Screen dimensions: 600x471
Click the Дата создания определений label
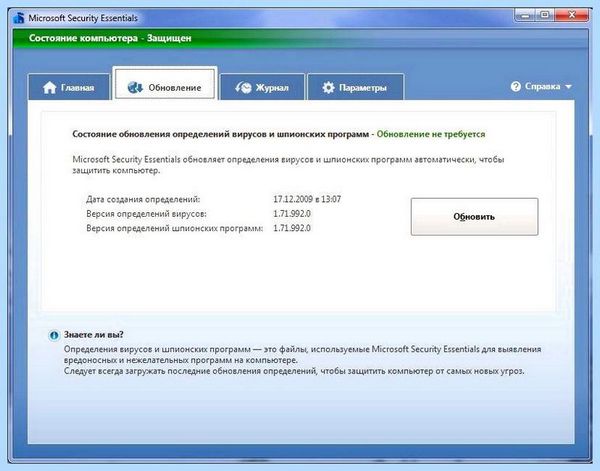click(x=143, y=199)
